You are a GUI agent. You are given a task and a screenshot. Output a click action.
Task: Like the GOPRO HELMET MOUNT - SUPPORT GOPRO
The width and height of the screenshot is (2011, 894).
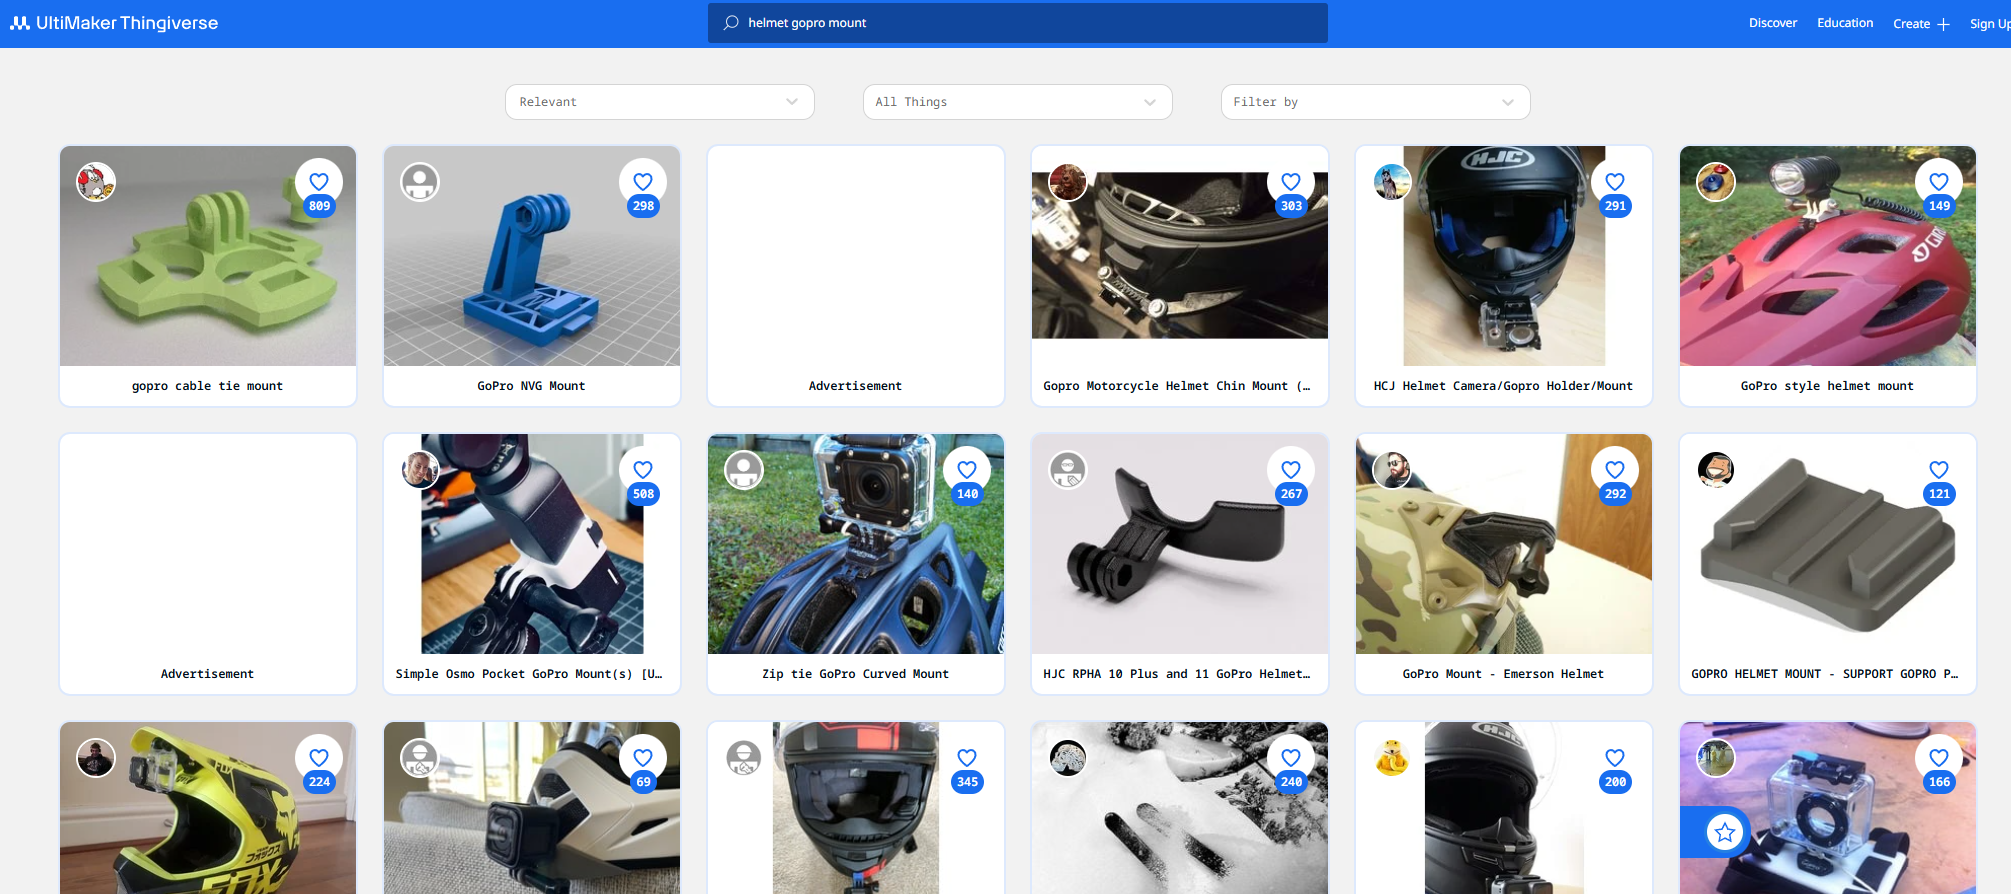point(1939,470)
